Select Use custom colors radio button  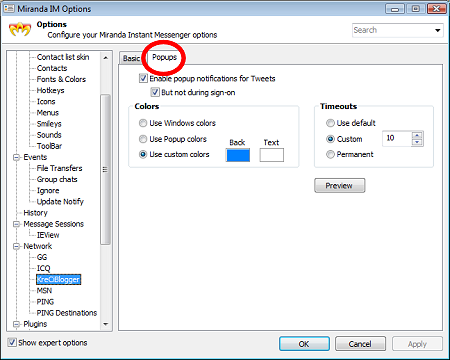pyautogui.click(x=143, y=154)
